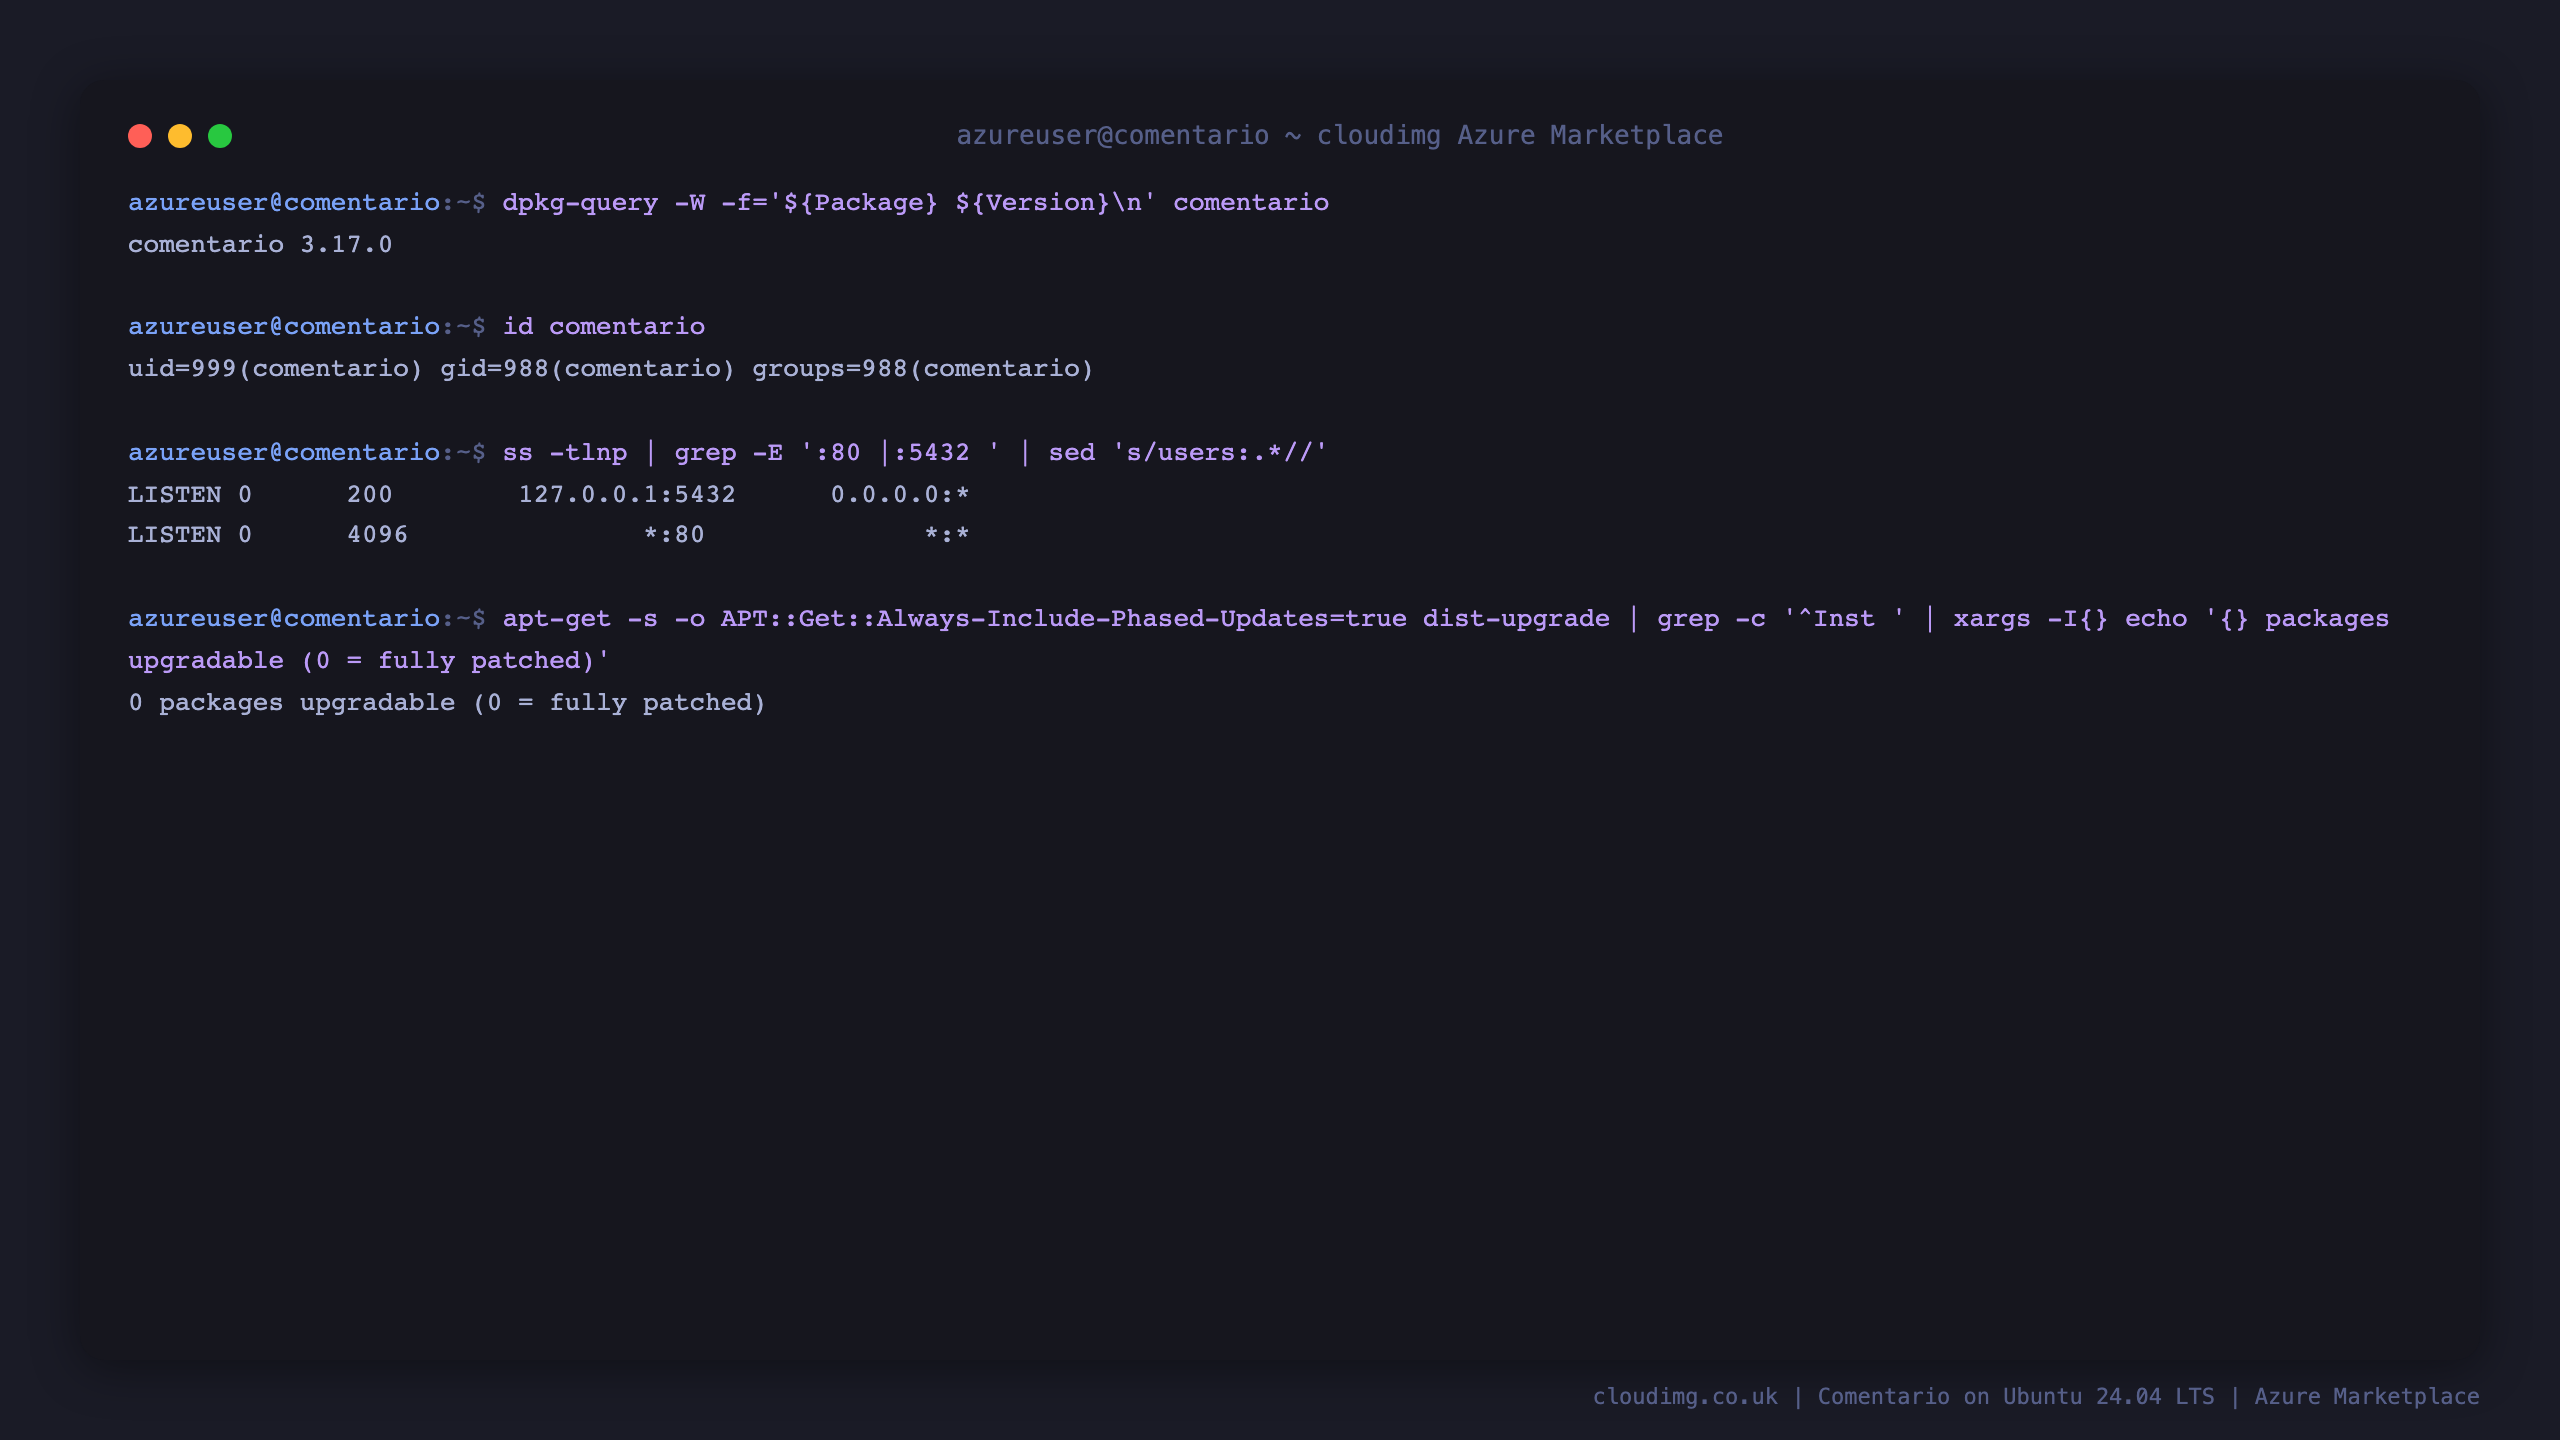Select the 'comentario 3.17.0' output line

click(260, 245)
